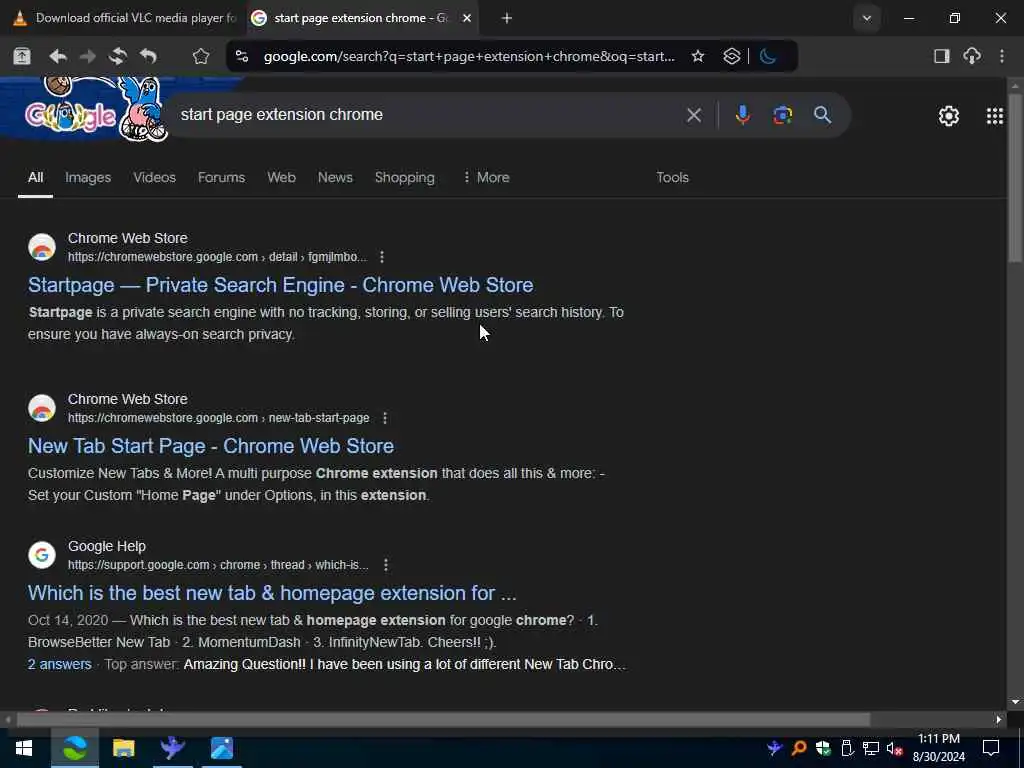Open File Explorer from the taskbar
This screenshot has width=1024, height=768.
tap(123, 748)
